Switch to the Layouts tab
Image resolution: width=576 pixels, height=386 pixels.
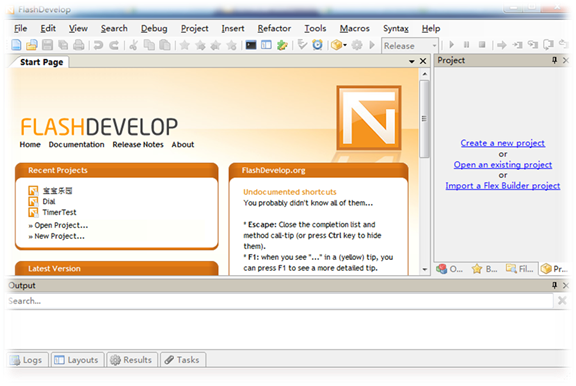[78, 360]
